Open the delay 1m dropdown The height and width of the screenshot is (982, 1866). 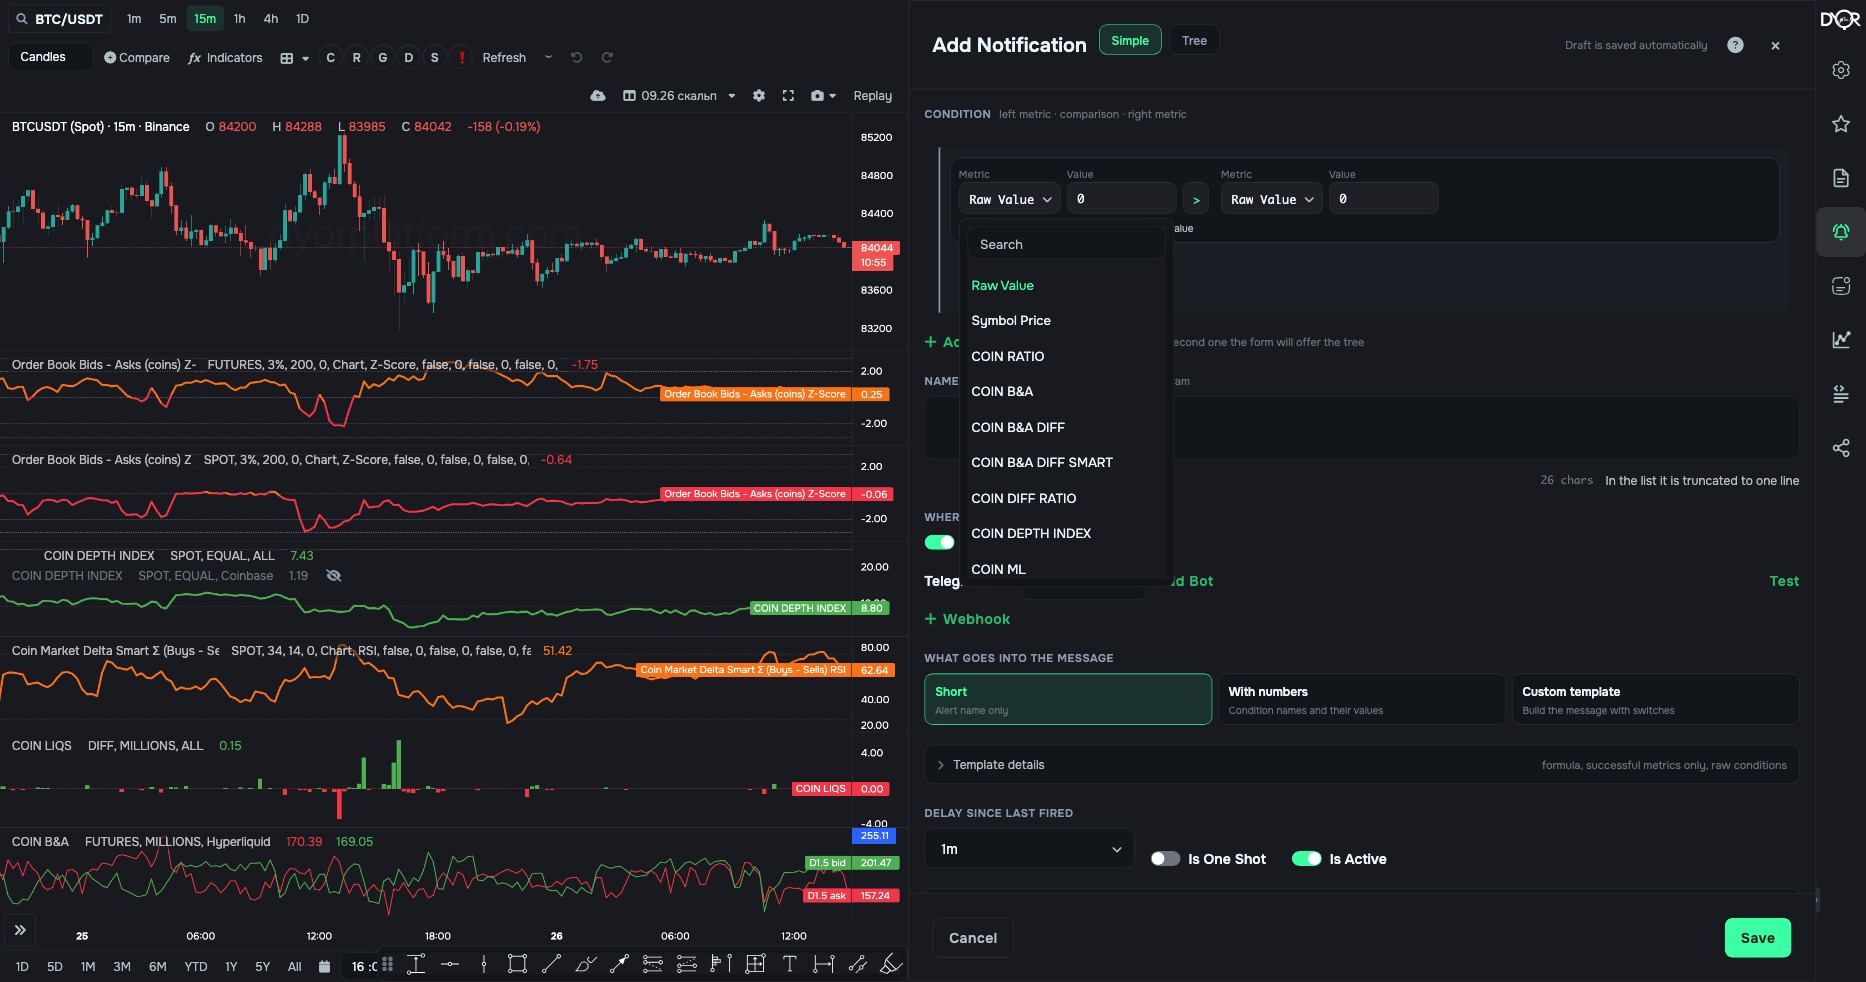tap(1029, 849)
